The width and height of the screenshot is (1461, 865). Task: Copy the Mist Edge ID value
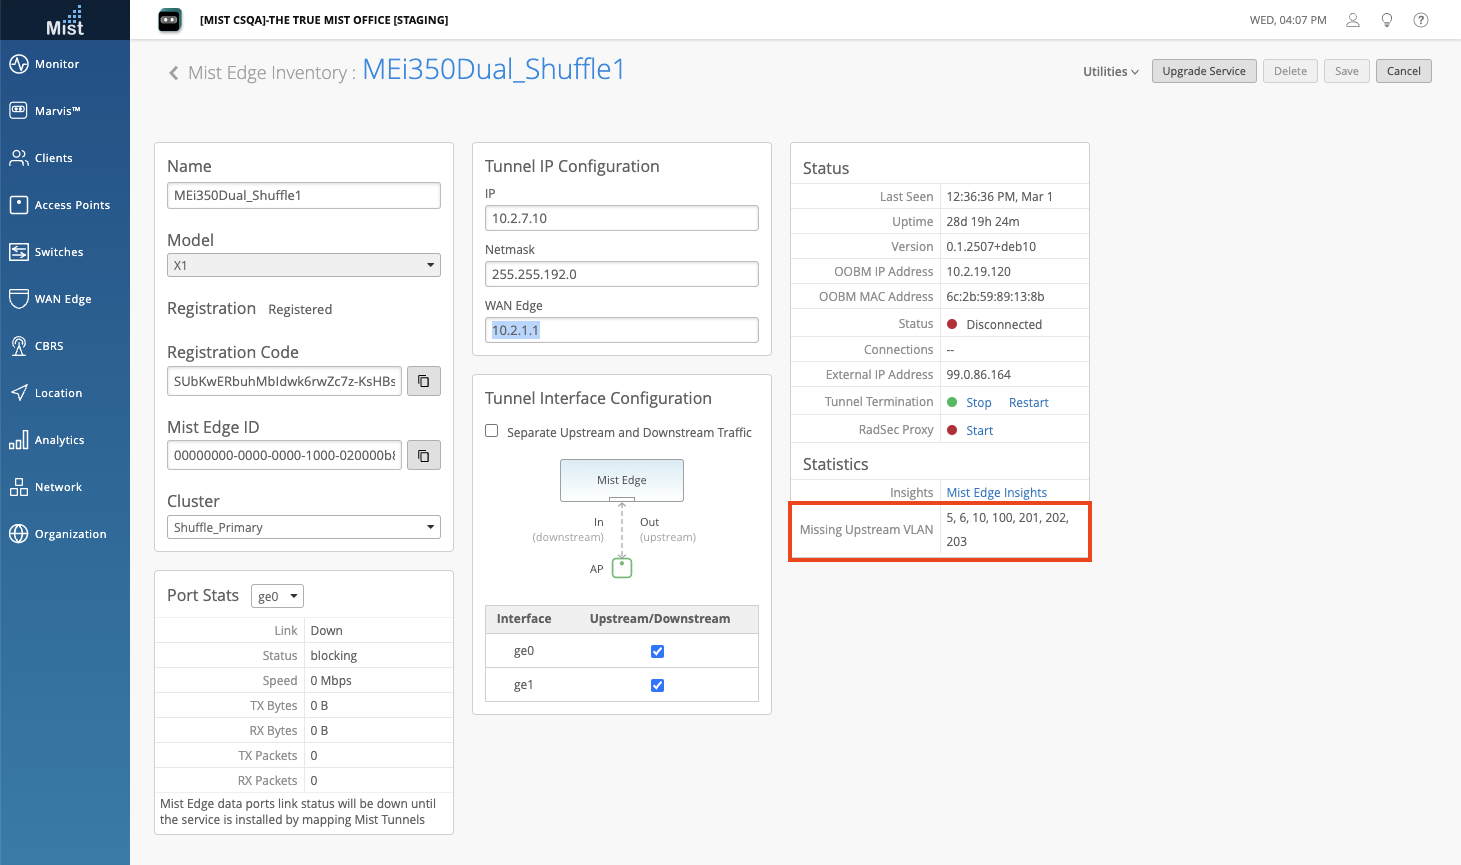click(424, 455)
